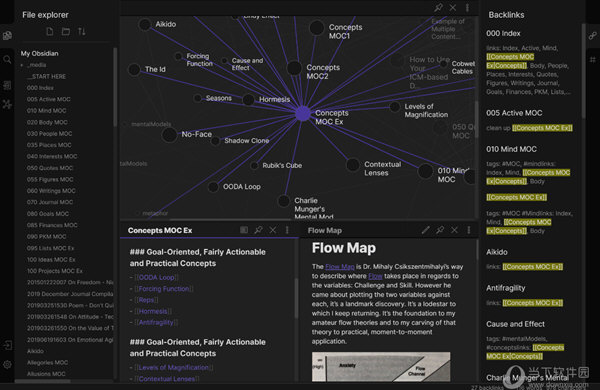
Task: Open the Flow Map link in note text
Action: [339, 267]
